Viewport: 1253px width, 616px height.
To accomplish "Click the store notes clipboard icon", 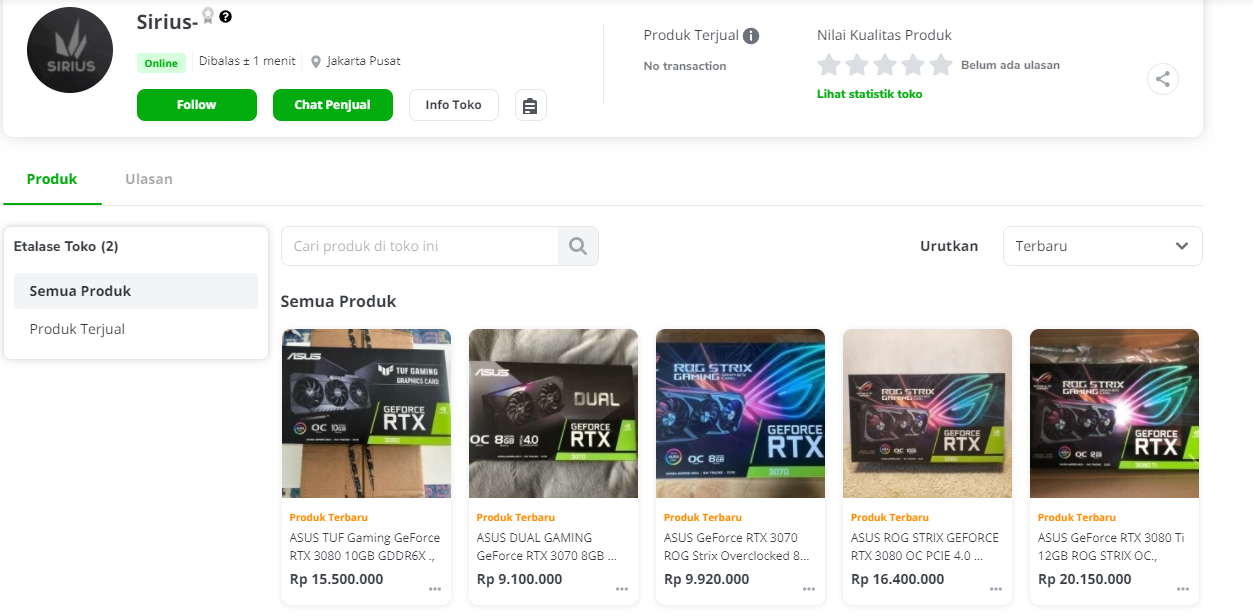I will [530, 105].
